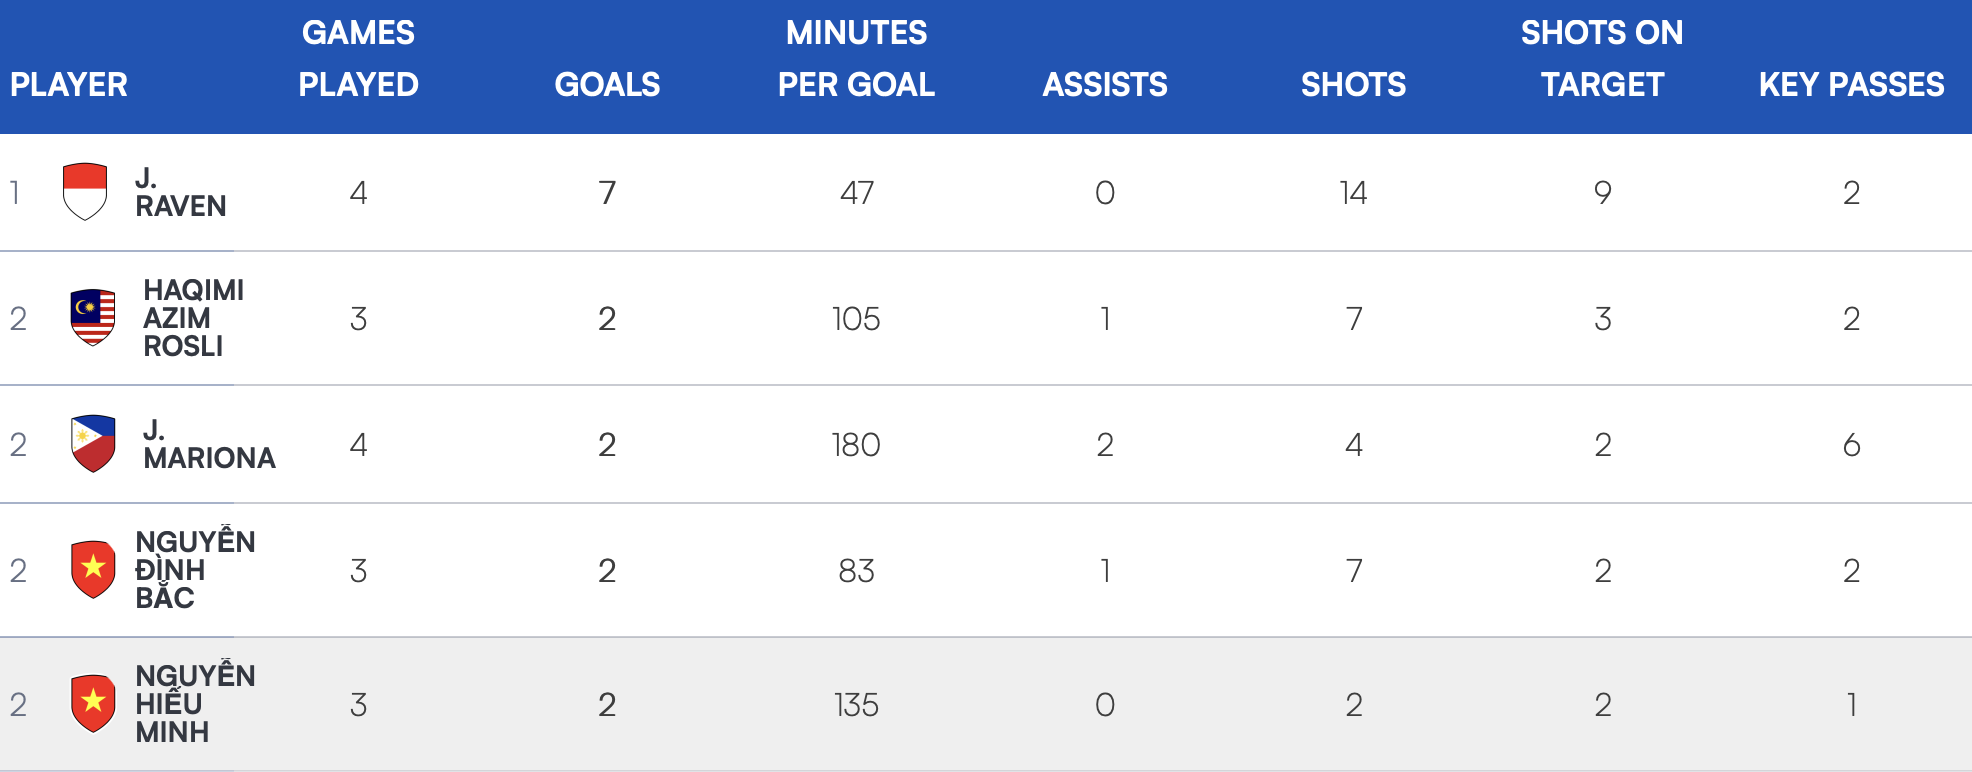The image size is (1972, 772).
Task: Select the Nguyễn Hiểu Minh player name
Action: tap(195, 704)
